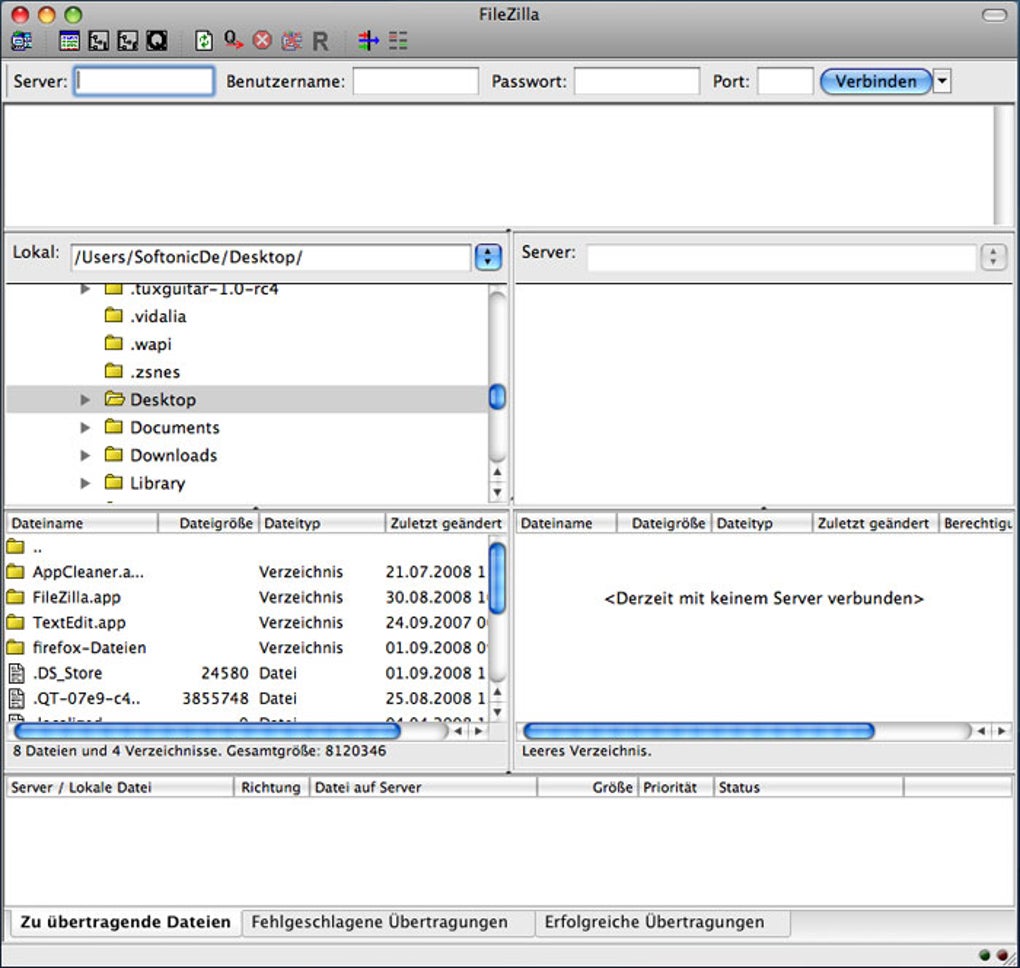Open the Site Manager icon

tap(21, 41)
